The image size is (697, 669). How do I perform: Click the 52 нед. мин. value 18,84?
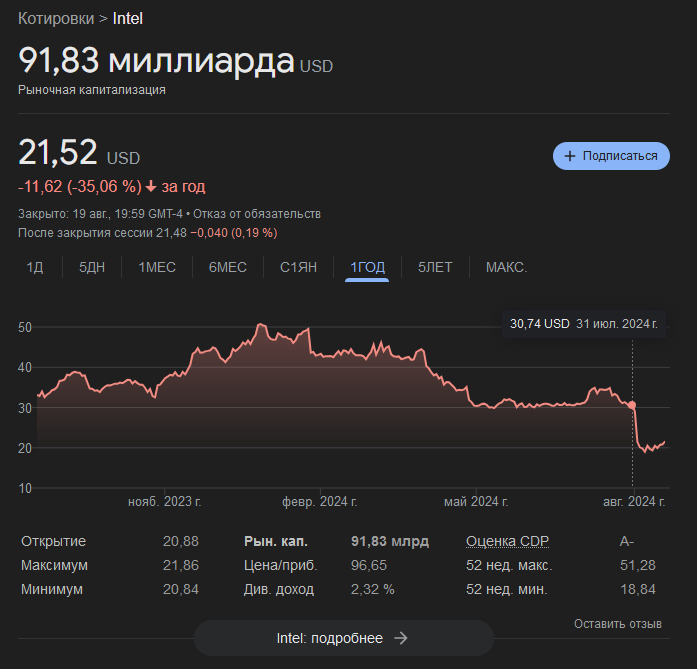[x=638, y=589]
